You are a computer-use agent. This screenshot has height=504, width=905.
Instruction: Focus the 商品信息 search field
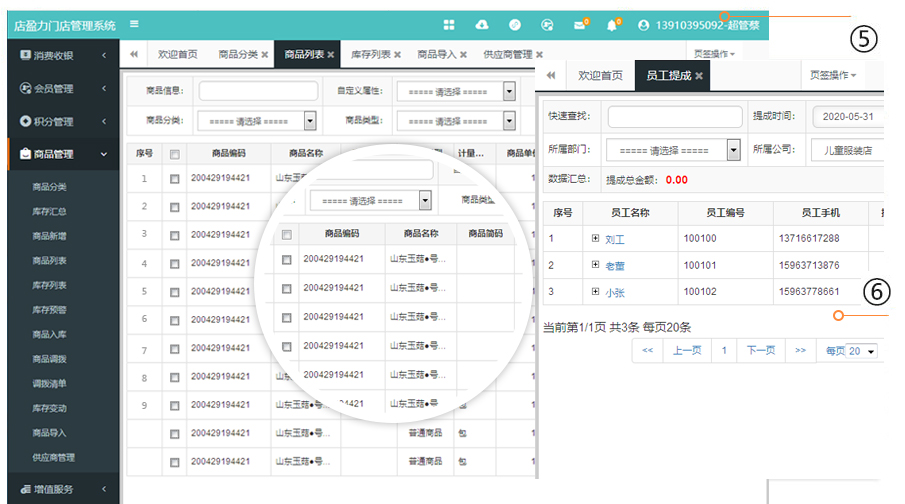coord(258,91)
